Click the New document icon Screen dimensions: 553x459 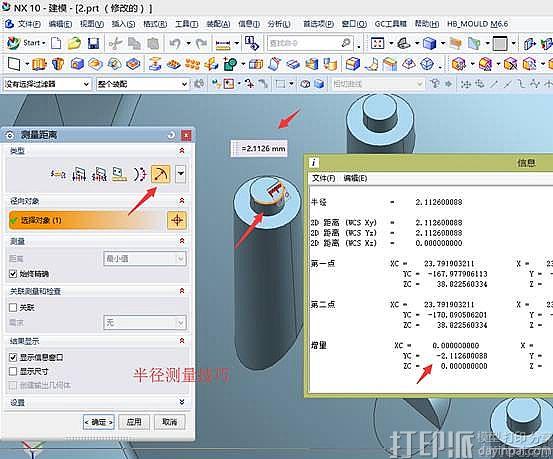point(56,43)
